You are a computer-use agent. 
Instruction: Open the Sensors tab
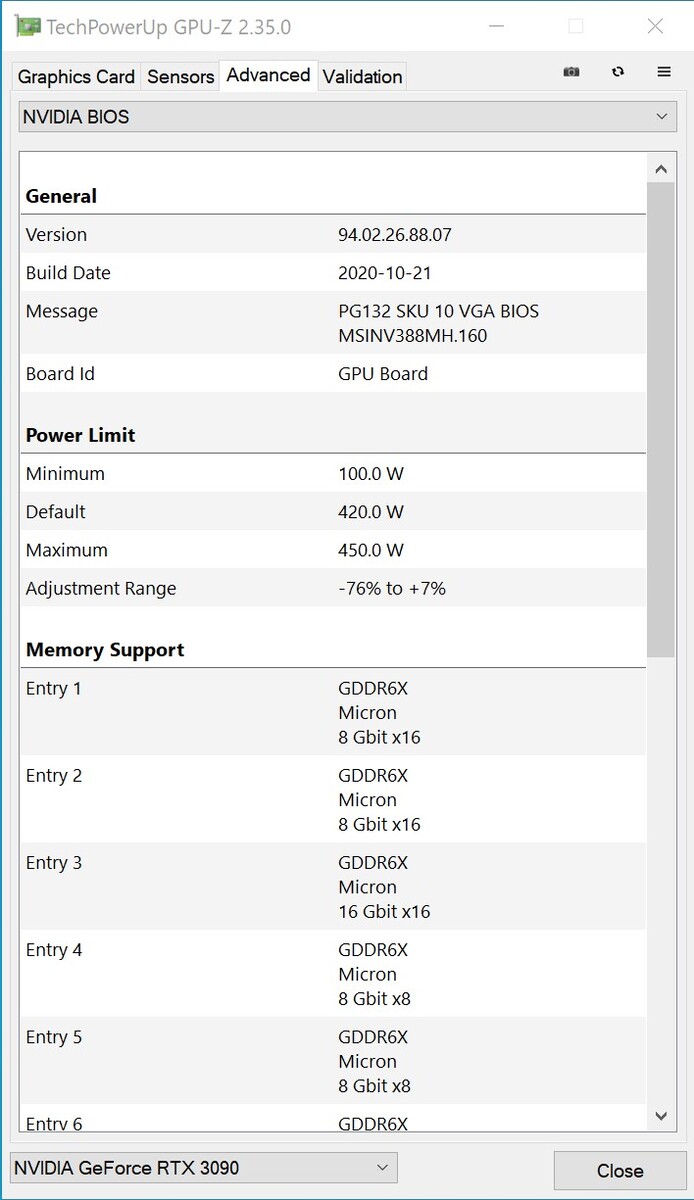[x=181, y=77]
